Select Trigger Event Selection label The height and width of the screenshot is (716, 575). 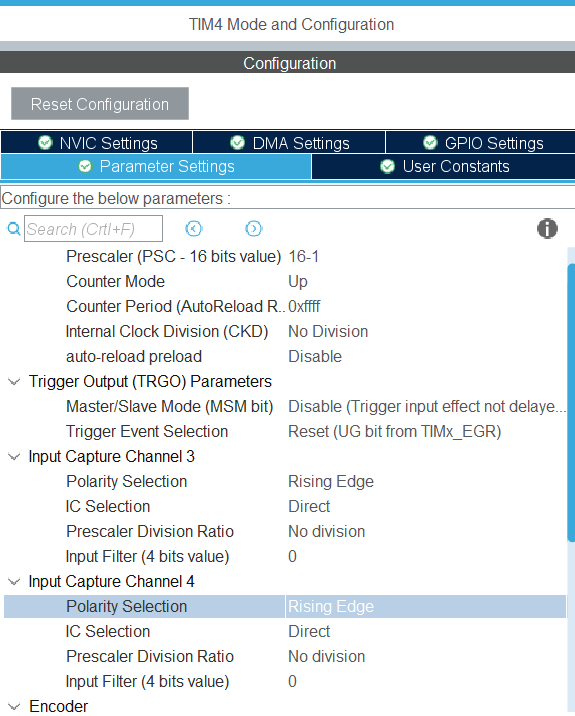(x=147, y=432)
